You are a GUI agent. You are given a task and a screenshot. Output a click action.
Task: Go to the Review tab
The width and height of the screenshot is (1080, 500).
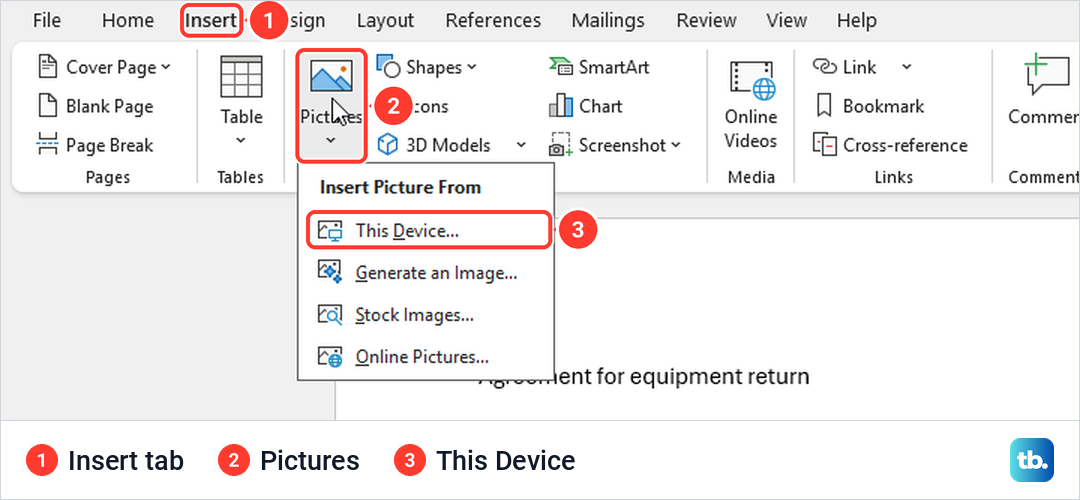pos(706,21)
